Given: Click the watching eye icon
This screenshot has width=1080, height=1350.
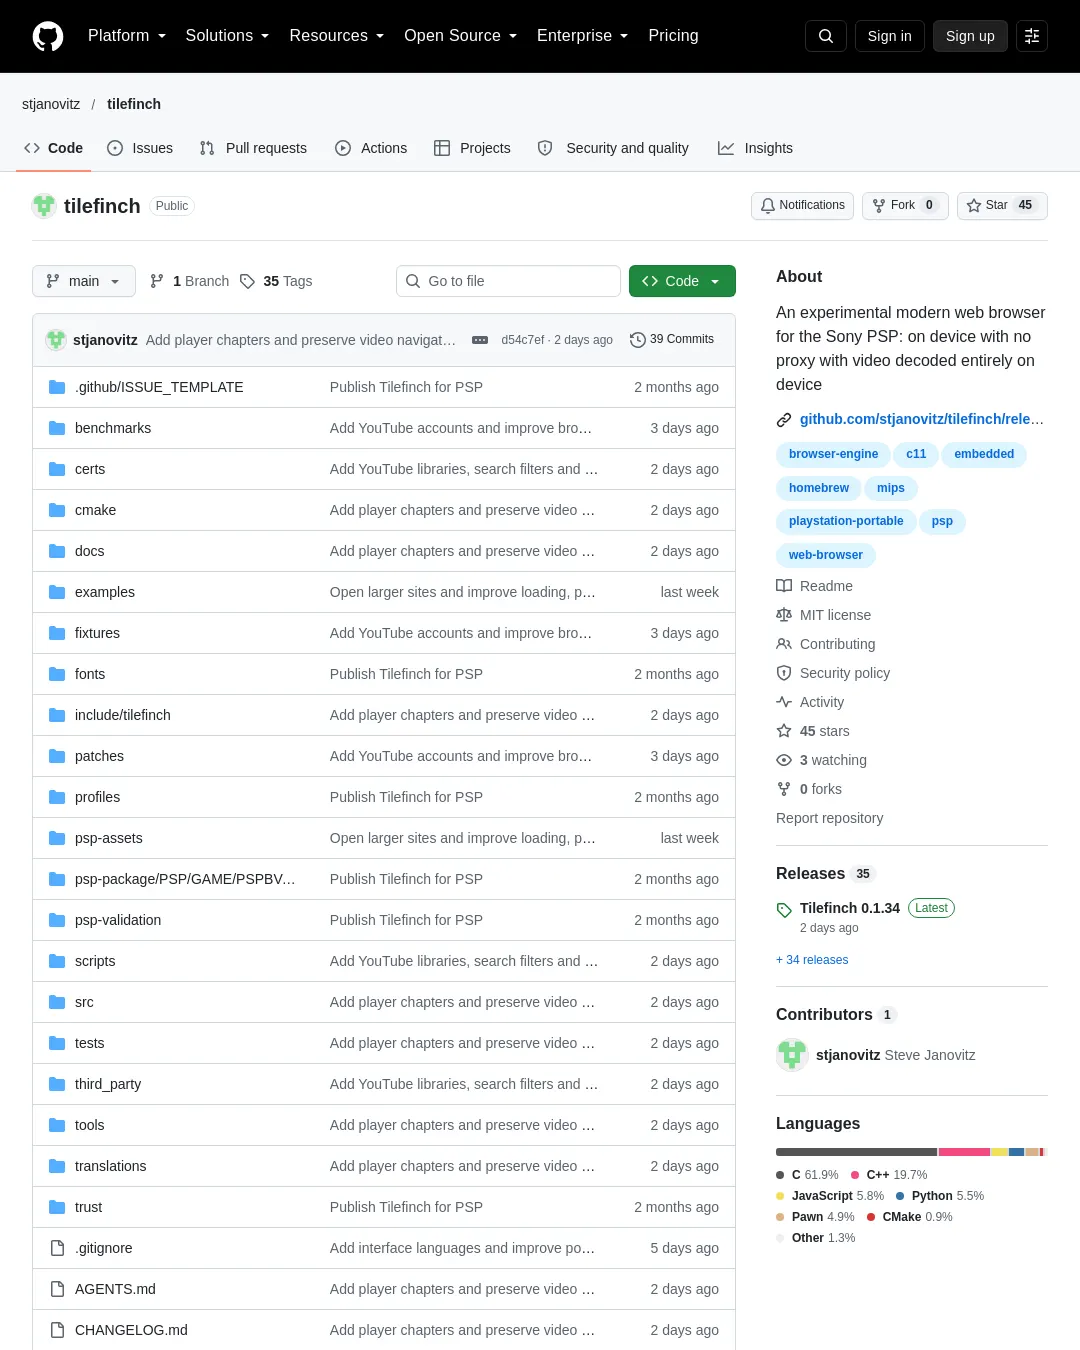Looking at the screenshot, I should tap(784, 760).
